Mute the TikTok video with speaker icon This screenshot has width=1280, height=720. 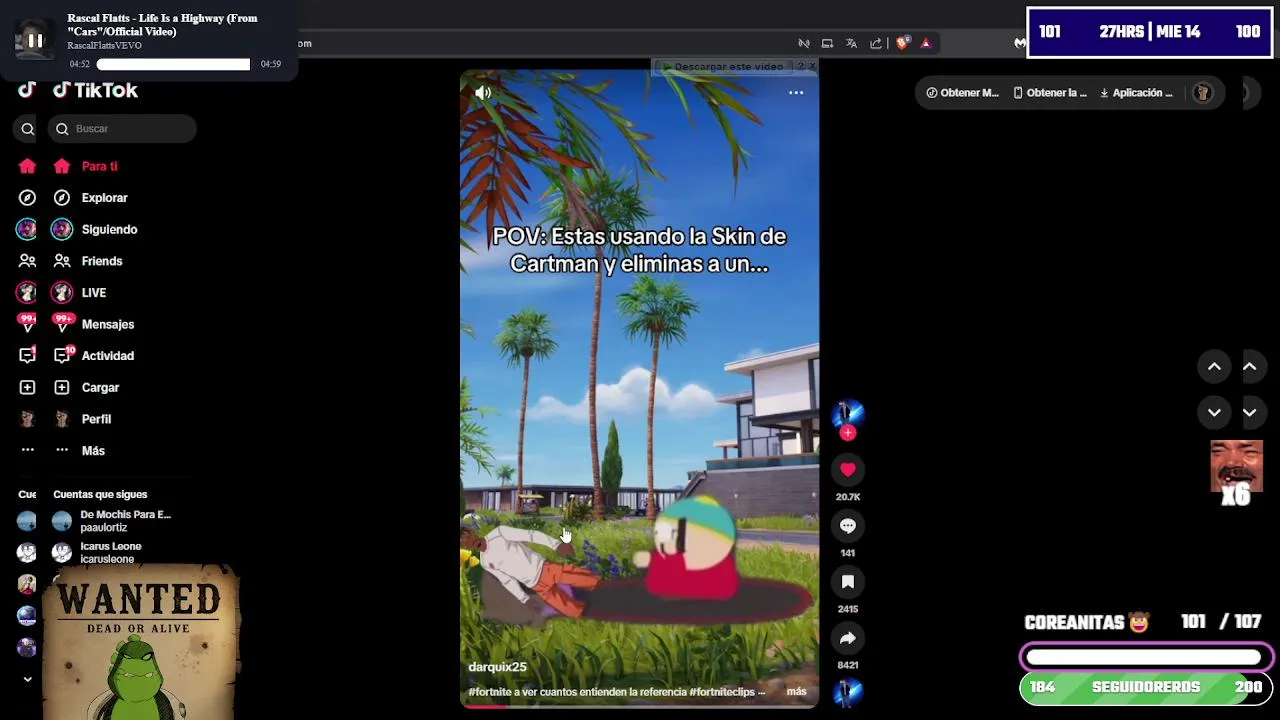click(483, 93)
